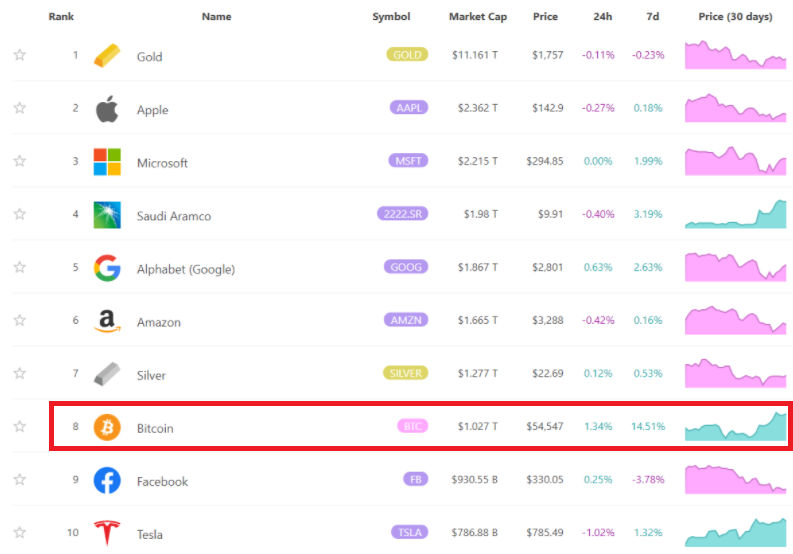This screenshot has height=554, width=793.
Task: Open Gold's 30-day price chart
Action: point(735,55)
